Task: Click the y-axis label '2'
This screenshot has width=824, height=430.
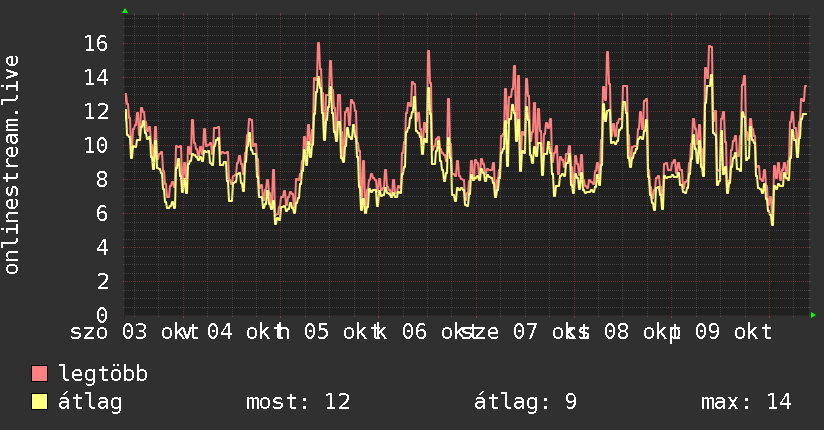Action: pos(102,281)
